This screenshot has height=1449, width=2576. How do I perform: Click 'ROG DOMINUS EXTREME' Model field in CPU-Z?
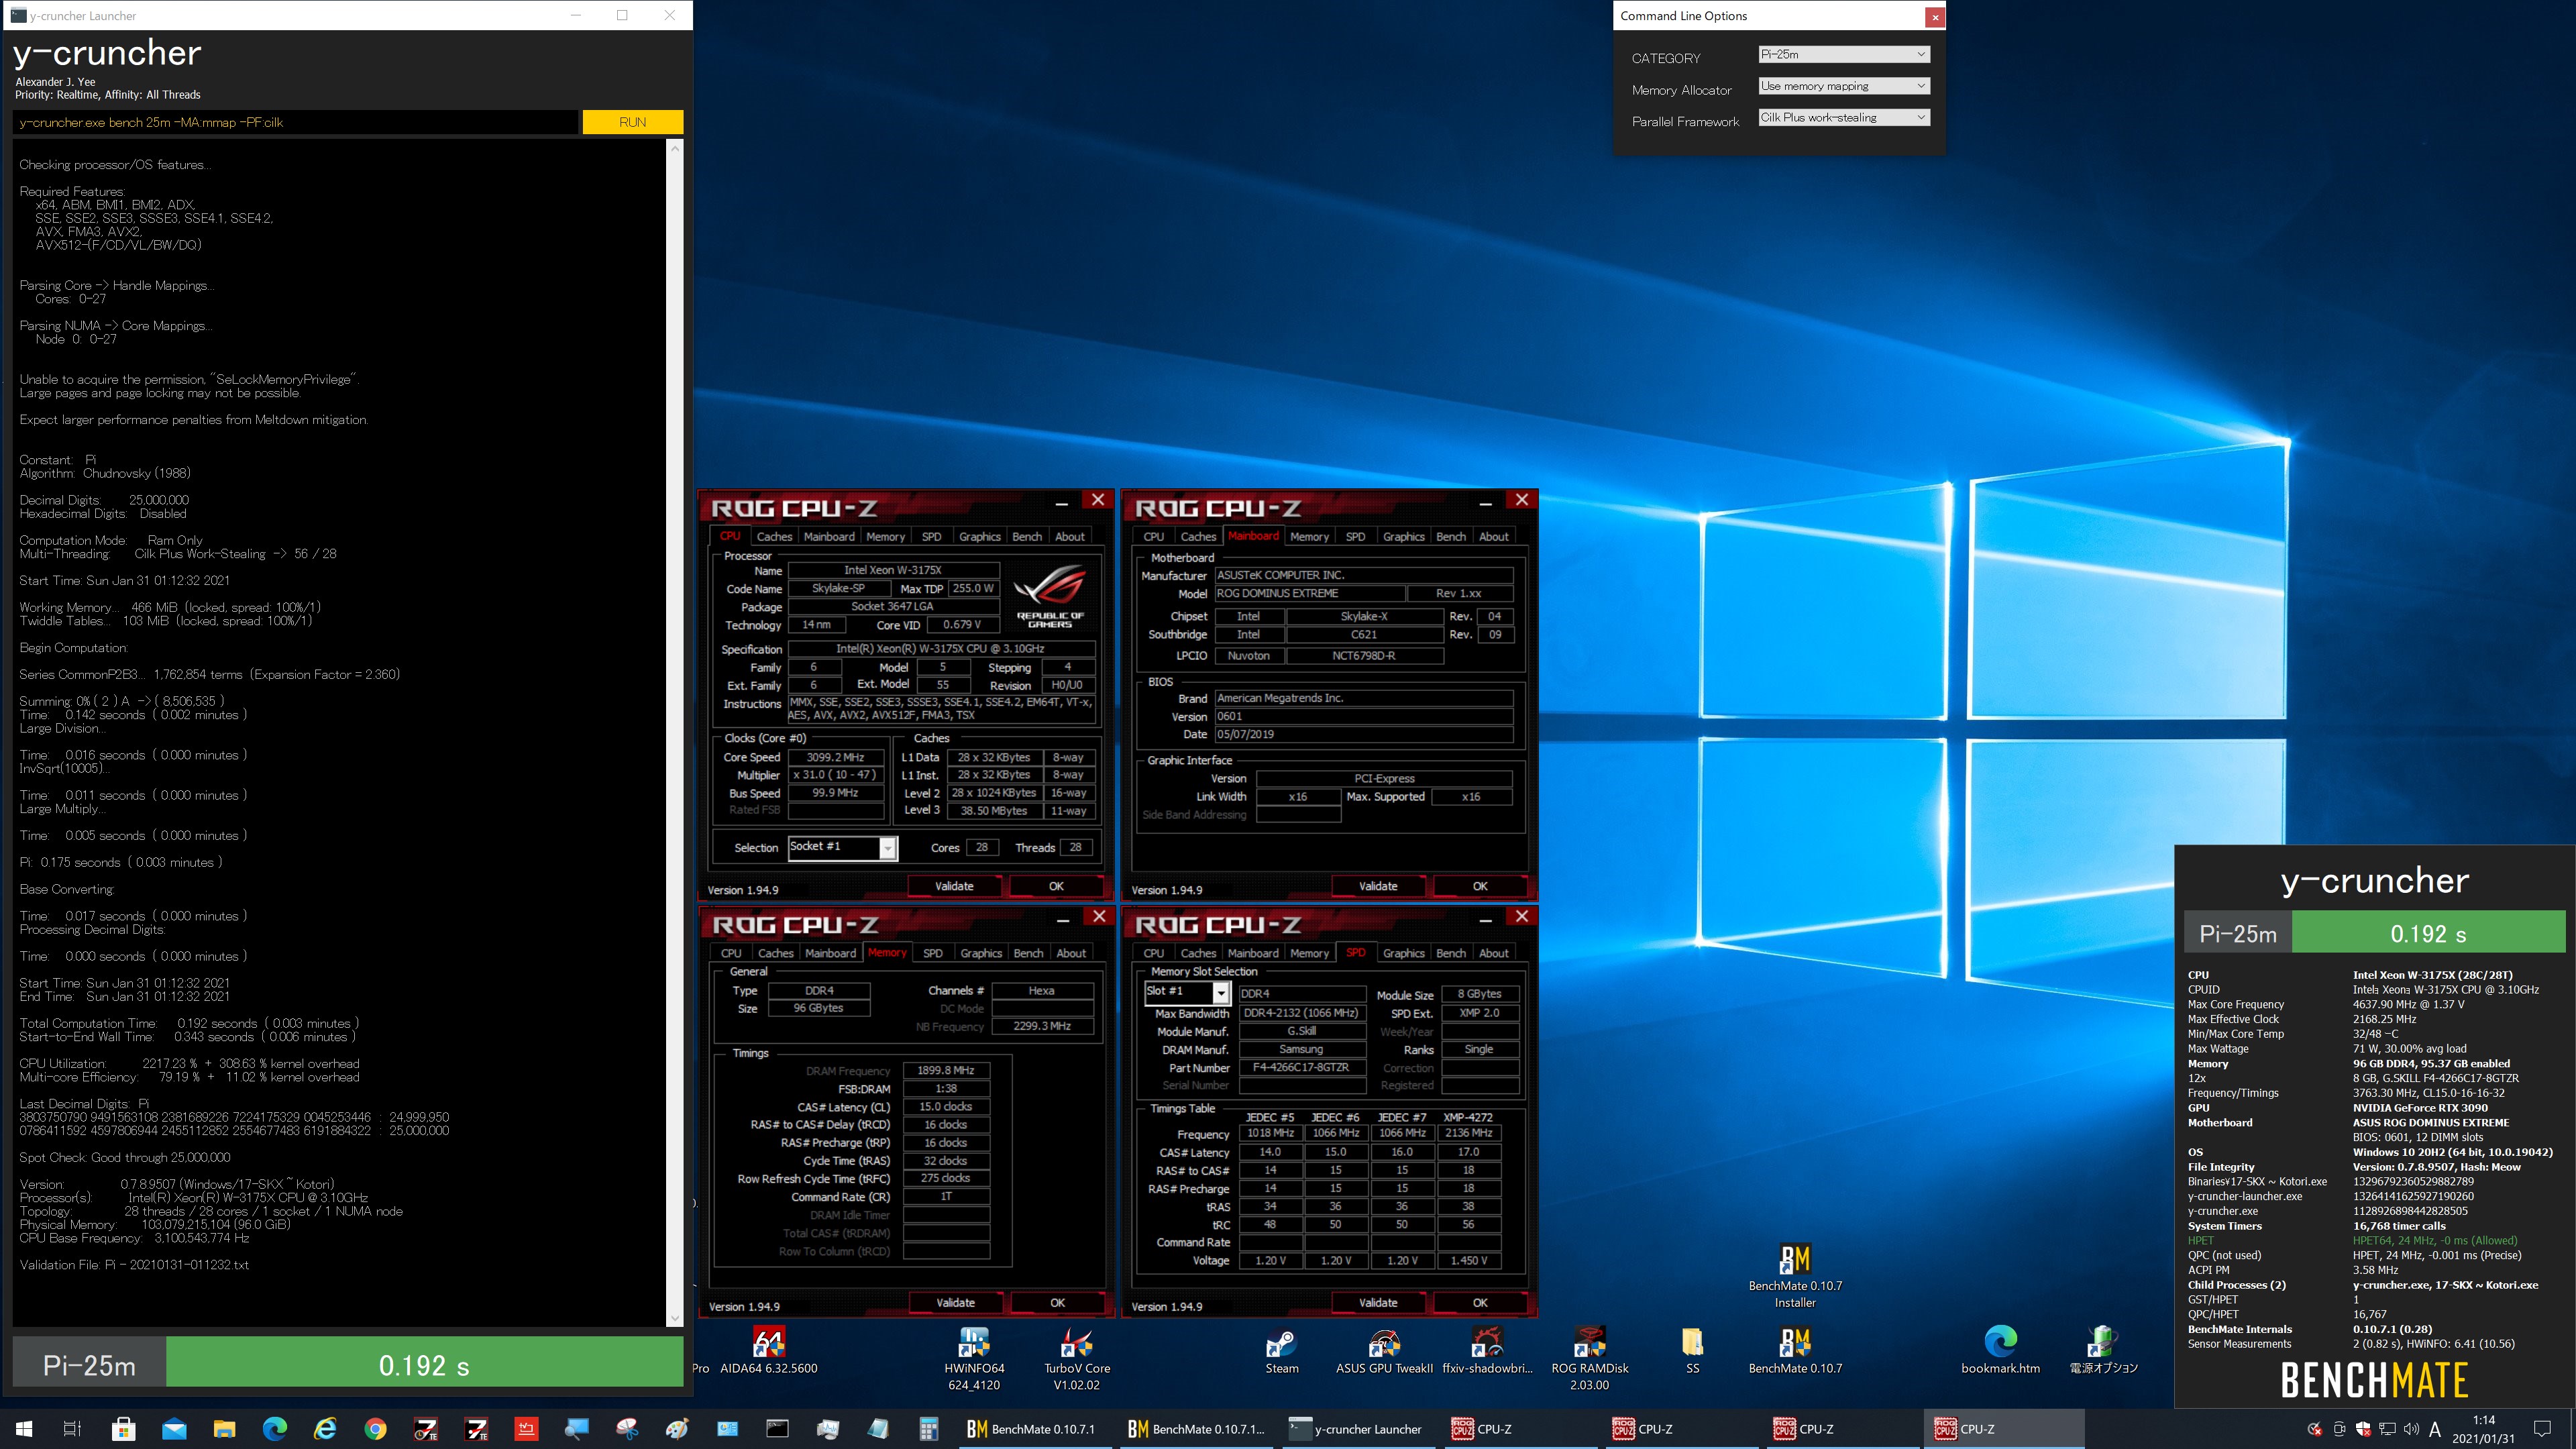tap(1310, 593)
